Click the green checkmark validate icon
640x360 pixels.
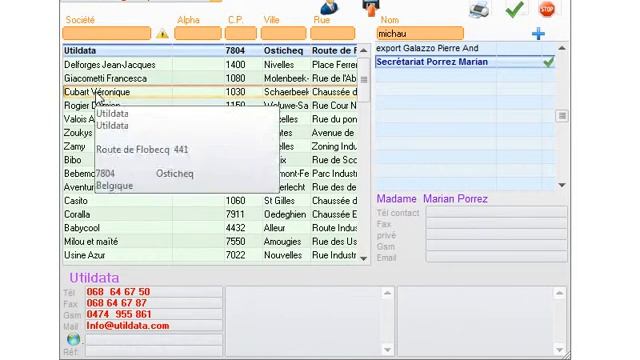(514, 9)
